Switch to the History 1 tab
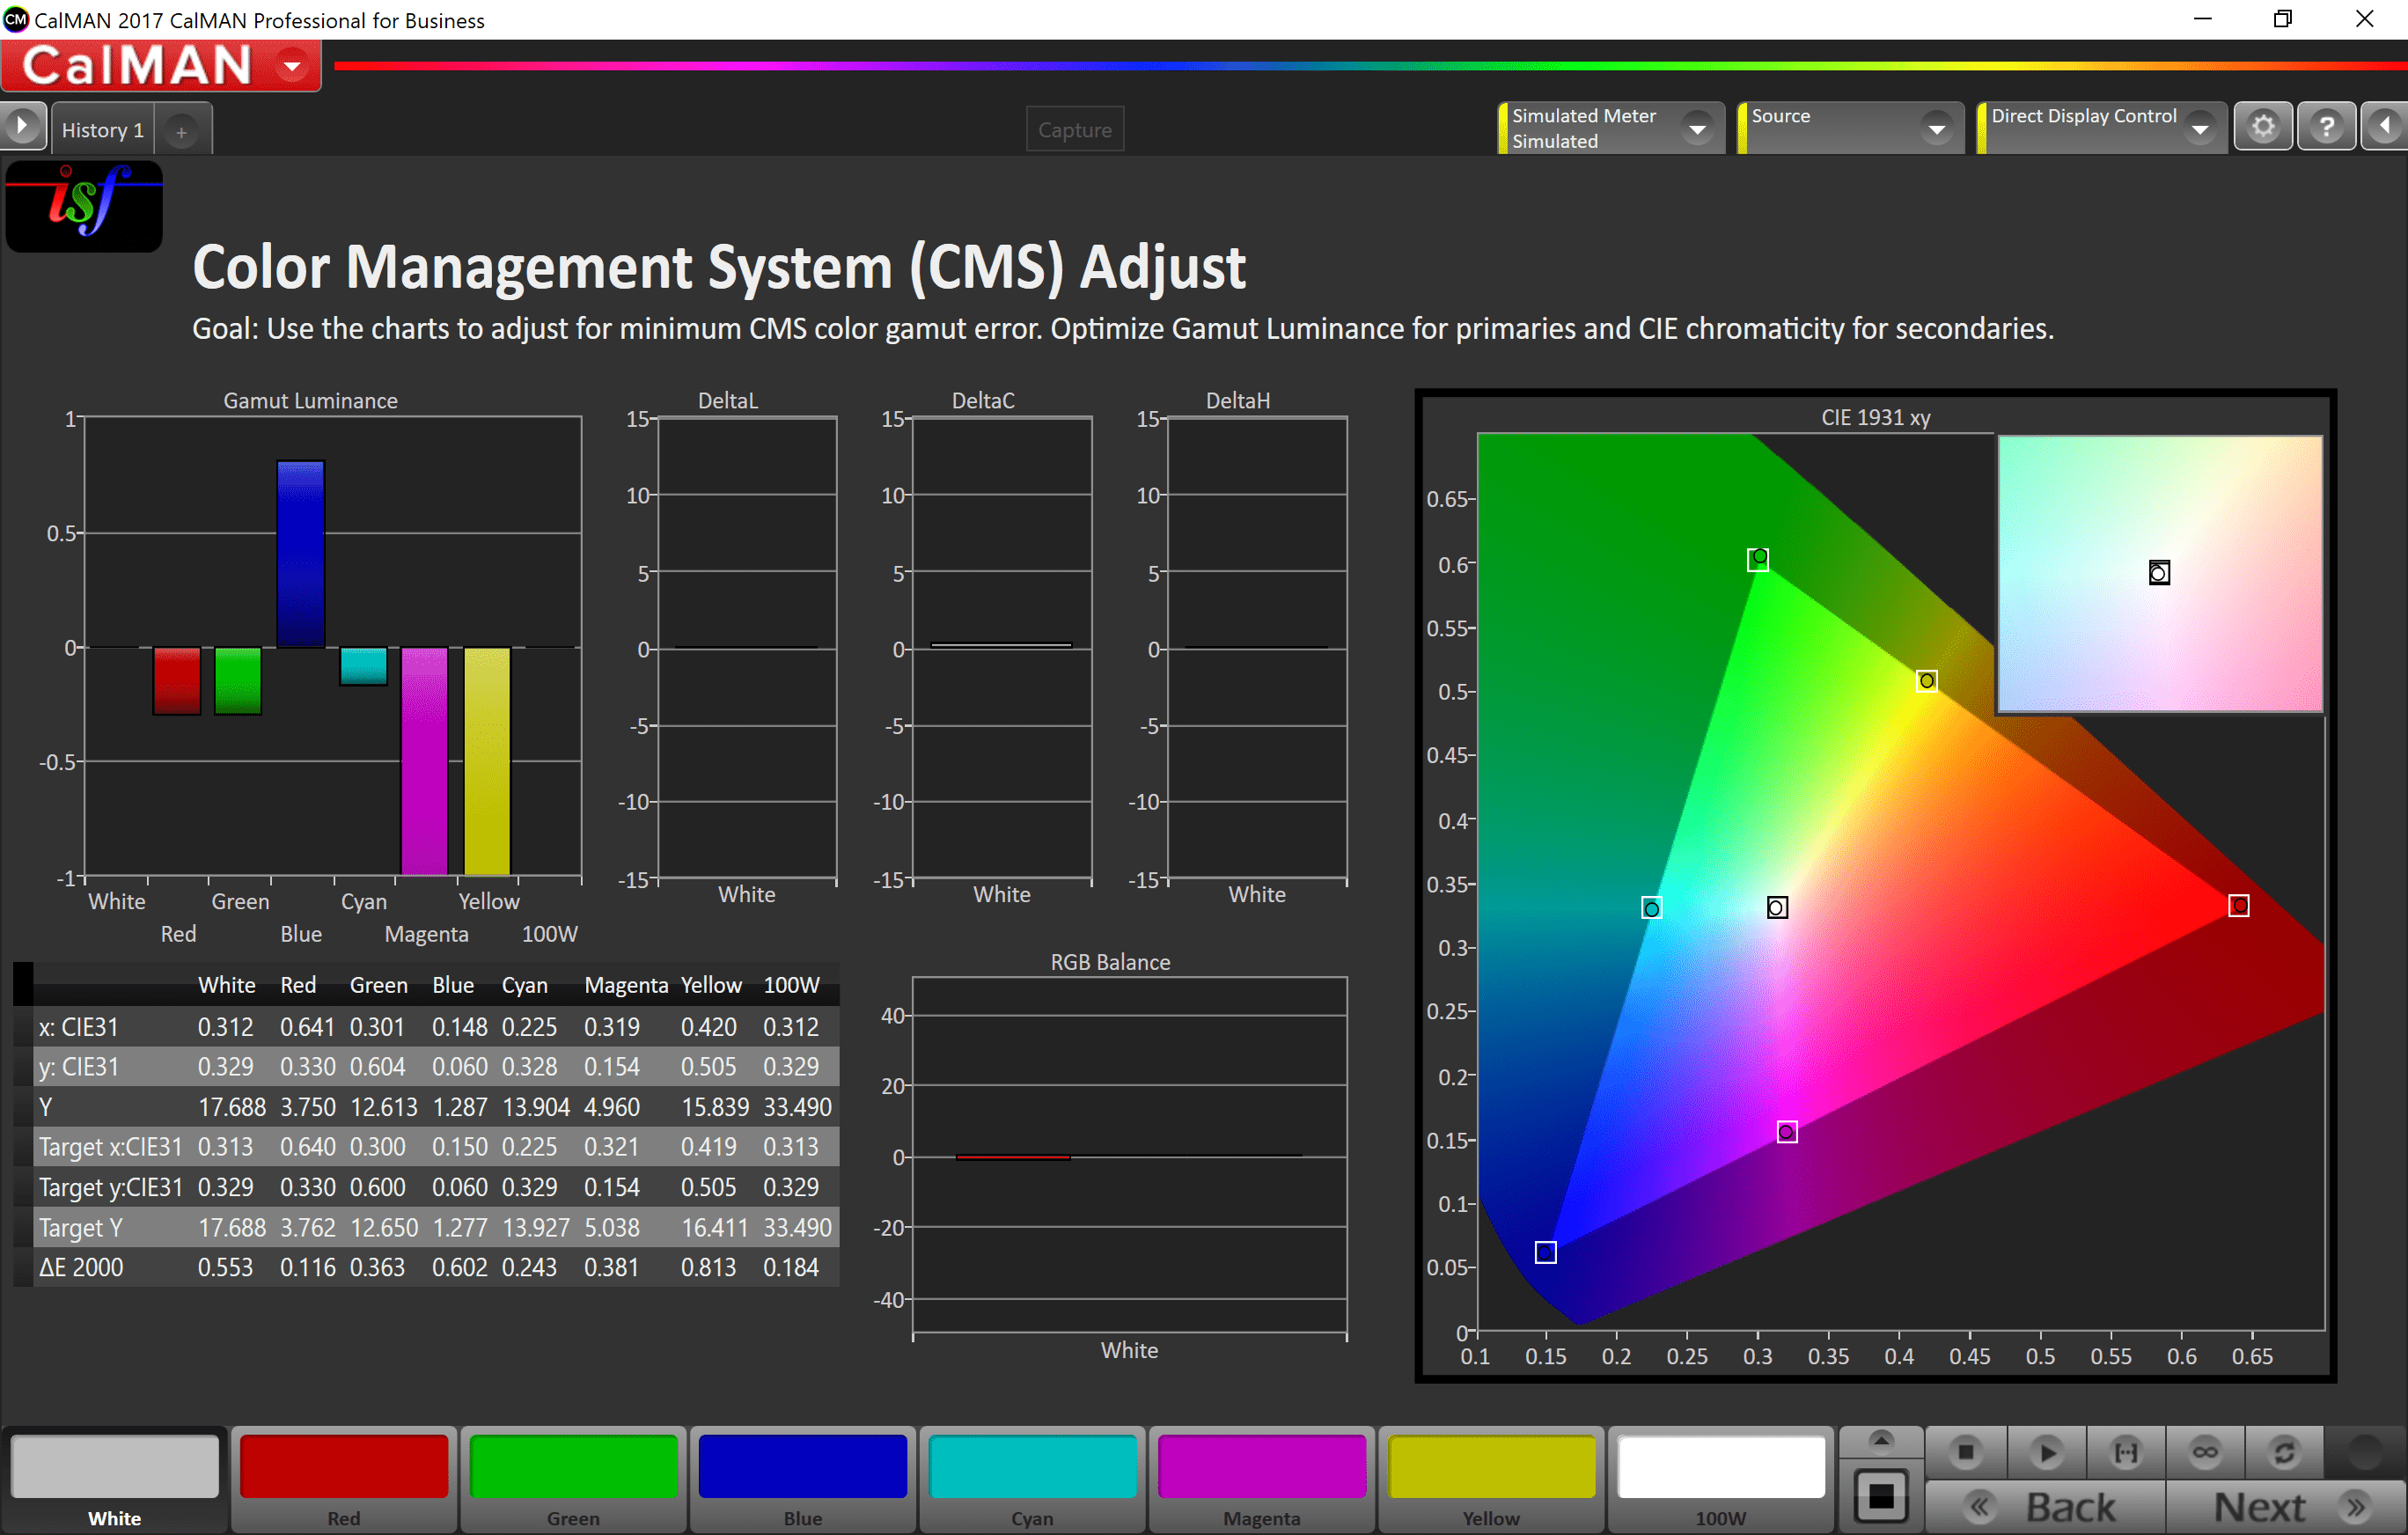The width and height of the screenshot is (2408, 1535). pos(102,130)
